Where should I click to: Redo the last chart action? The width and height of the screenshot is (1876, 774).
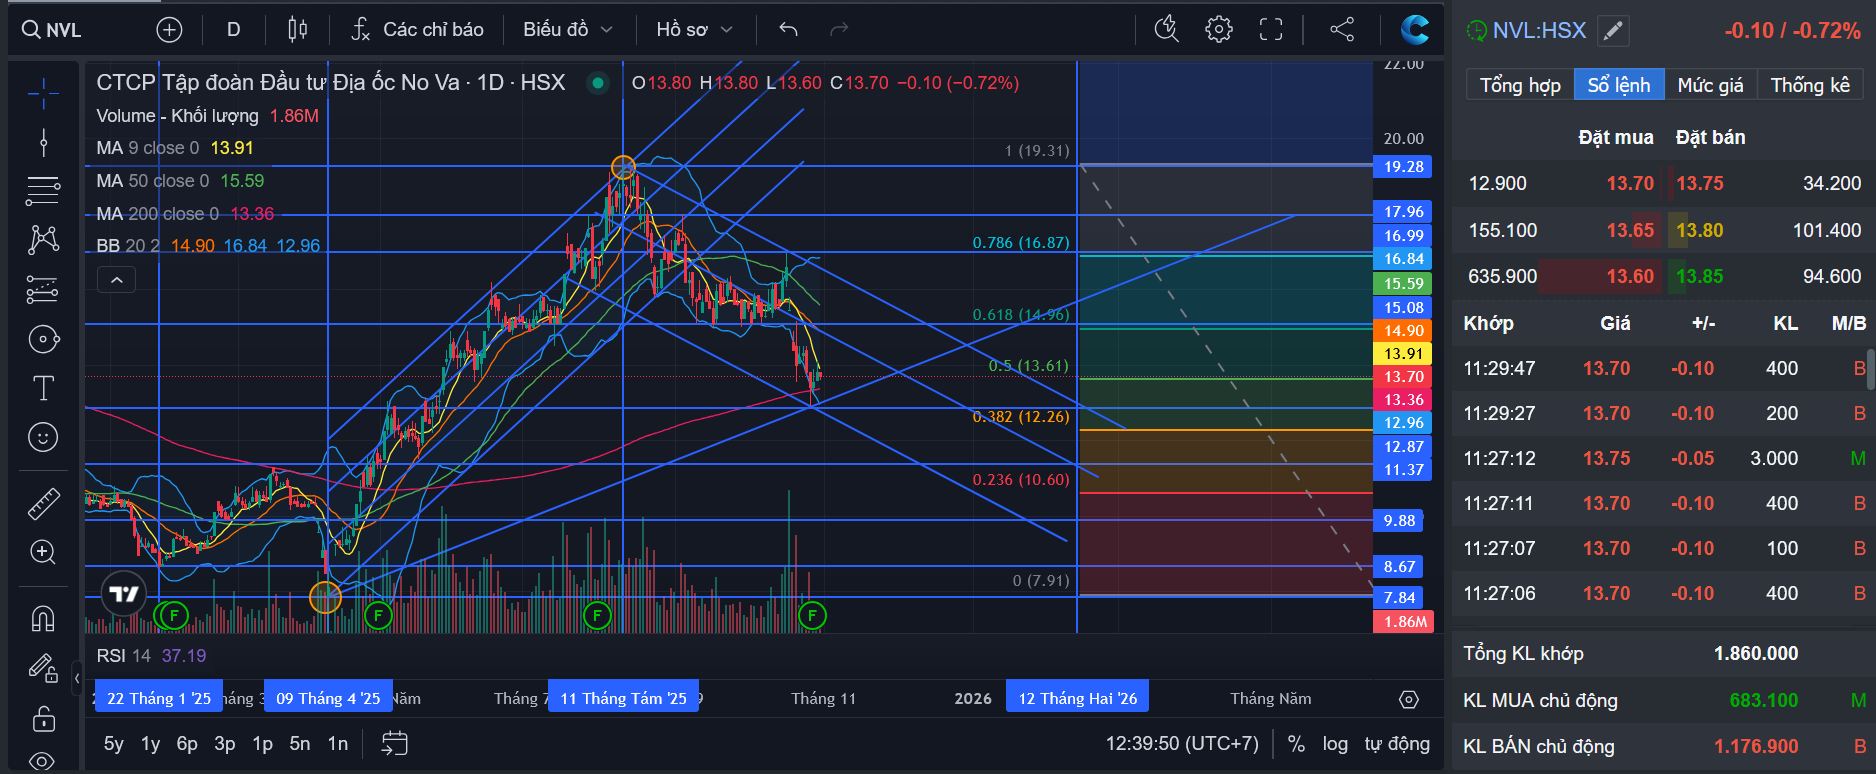tap(839, 30)
